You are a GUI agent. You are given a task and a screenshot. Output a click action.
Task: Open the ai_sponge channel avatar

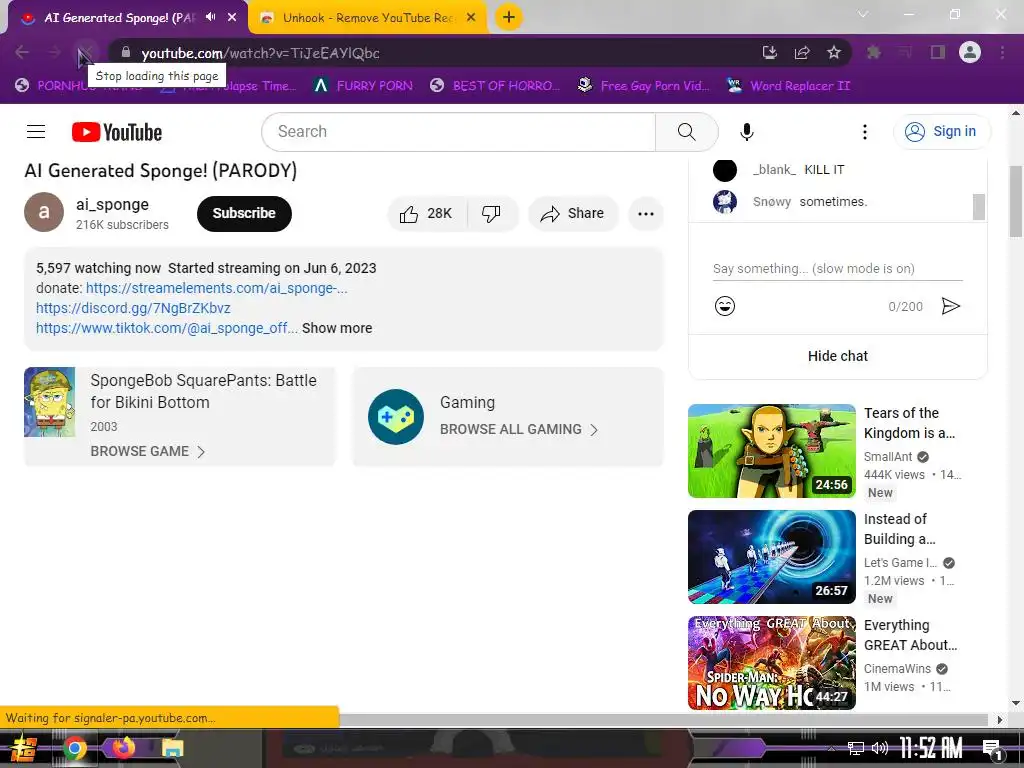pyautogui.click(x=44, y=212)
